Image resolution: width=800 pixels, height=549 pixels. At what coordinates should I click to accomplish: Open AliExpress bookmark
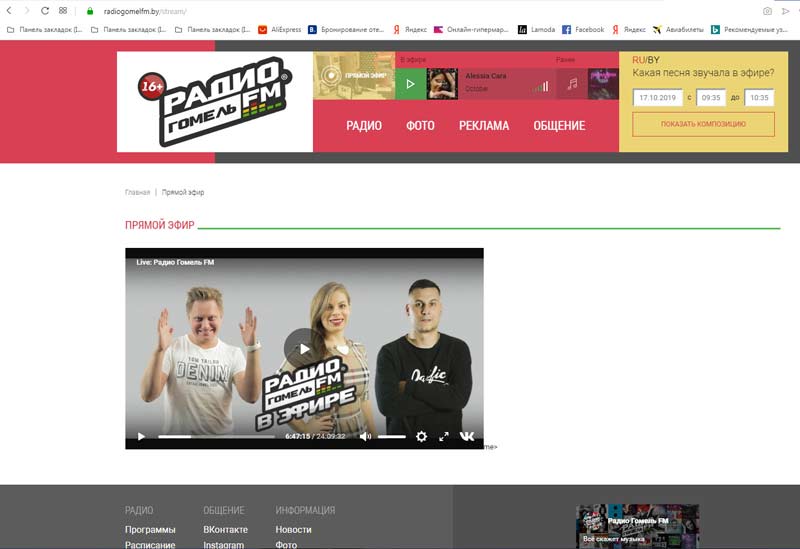280,30
